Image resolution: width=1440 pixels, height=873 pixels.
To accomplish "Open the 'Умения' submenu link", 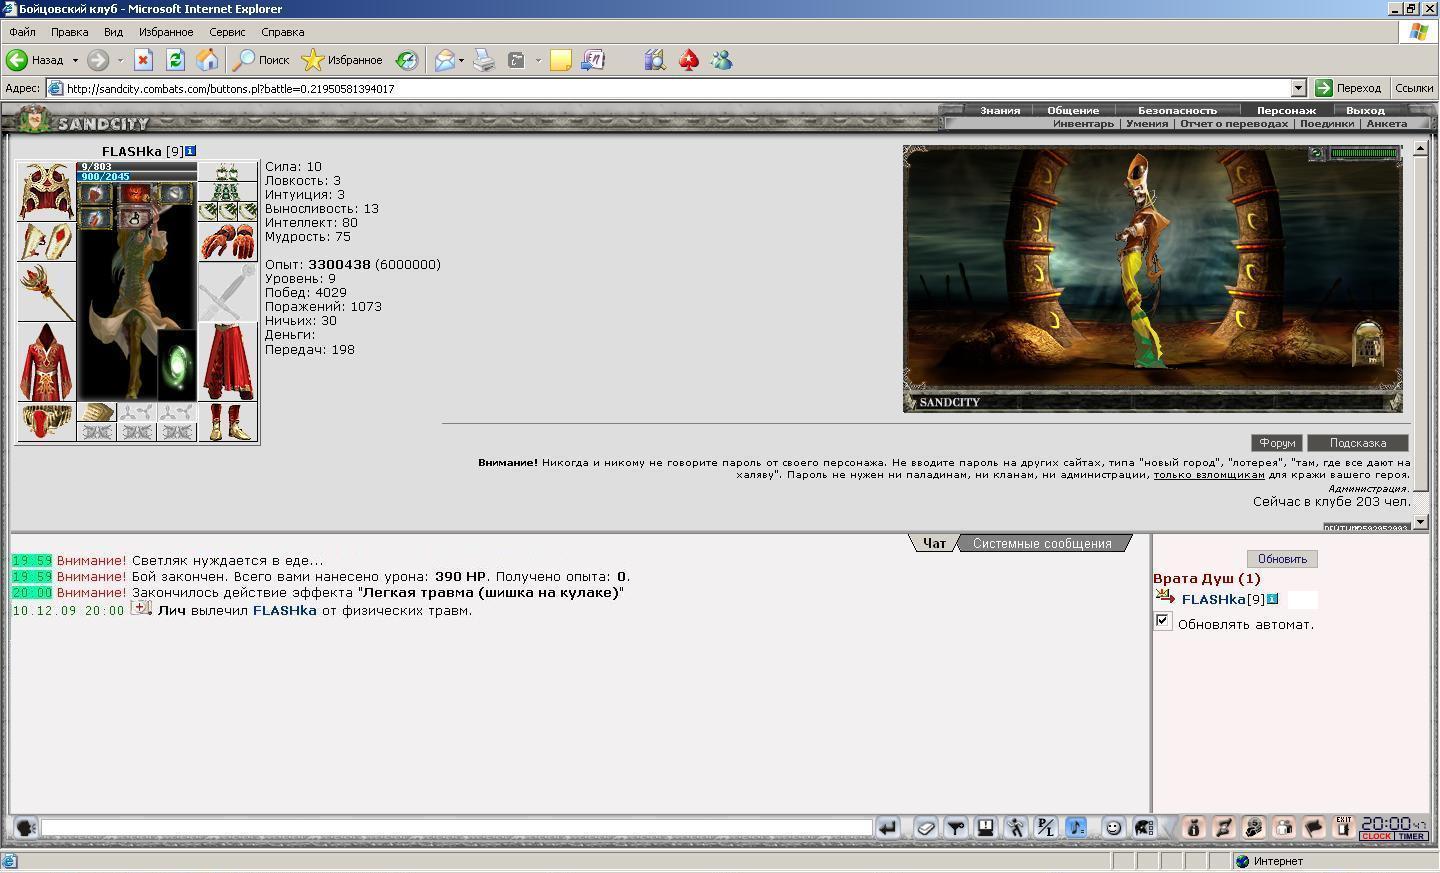I will point(1147,124).
